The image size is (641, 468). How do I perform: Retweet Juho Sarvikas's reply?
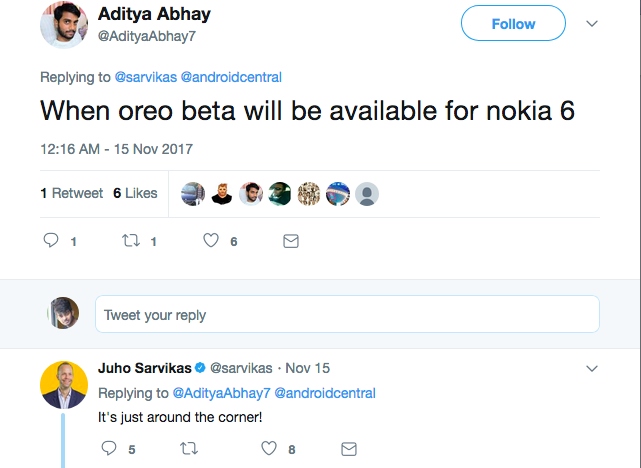[x=187, y=449]
